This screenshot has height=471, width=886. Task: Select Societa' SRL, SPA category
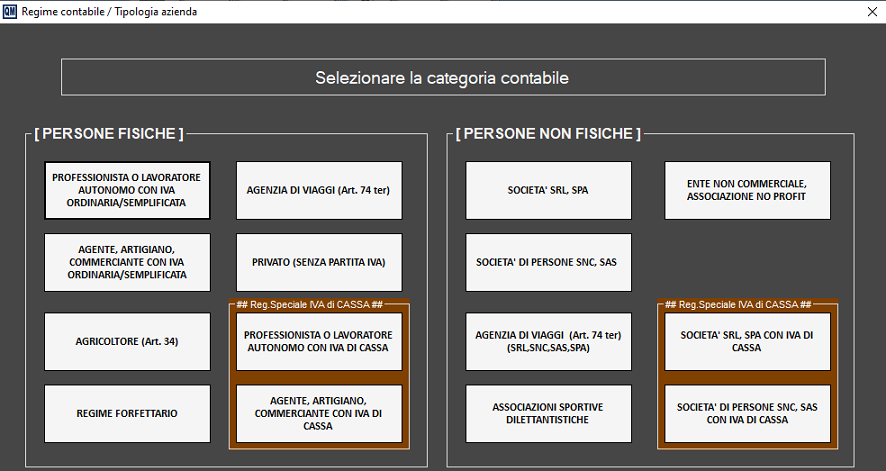[x=548, y=190]
